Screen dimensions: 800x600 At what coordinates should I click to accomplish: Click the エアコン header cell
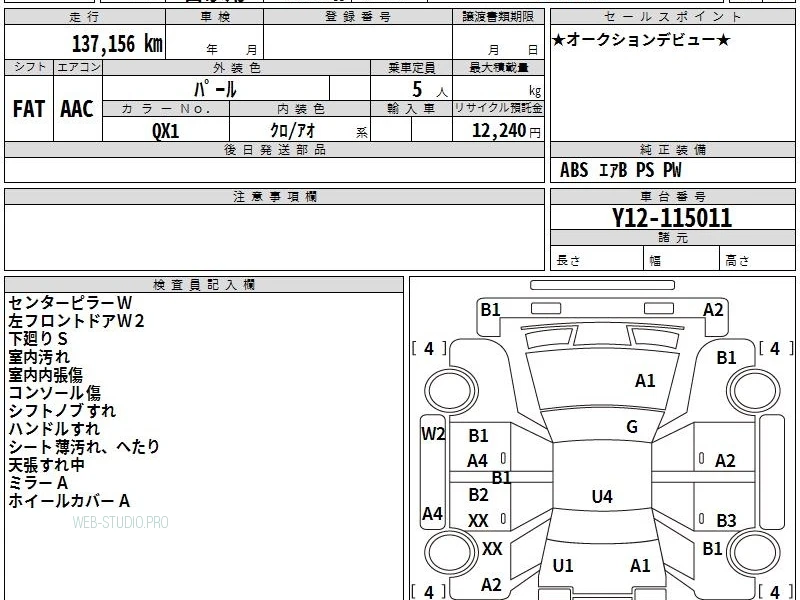pos(78,67)
